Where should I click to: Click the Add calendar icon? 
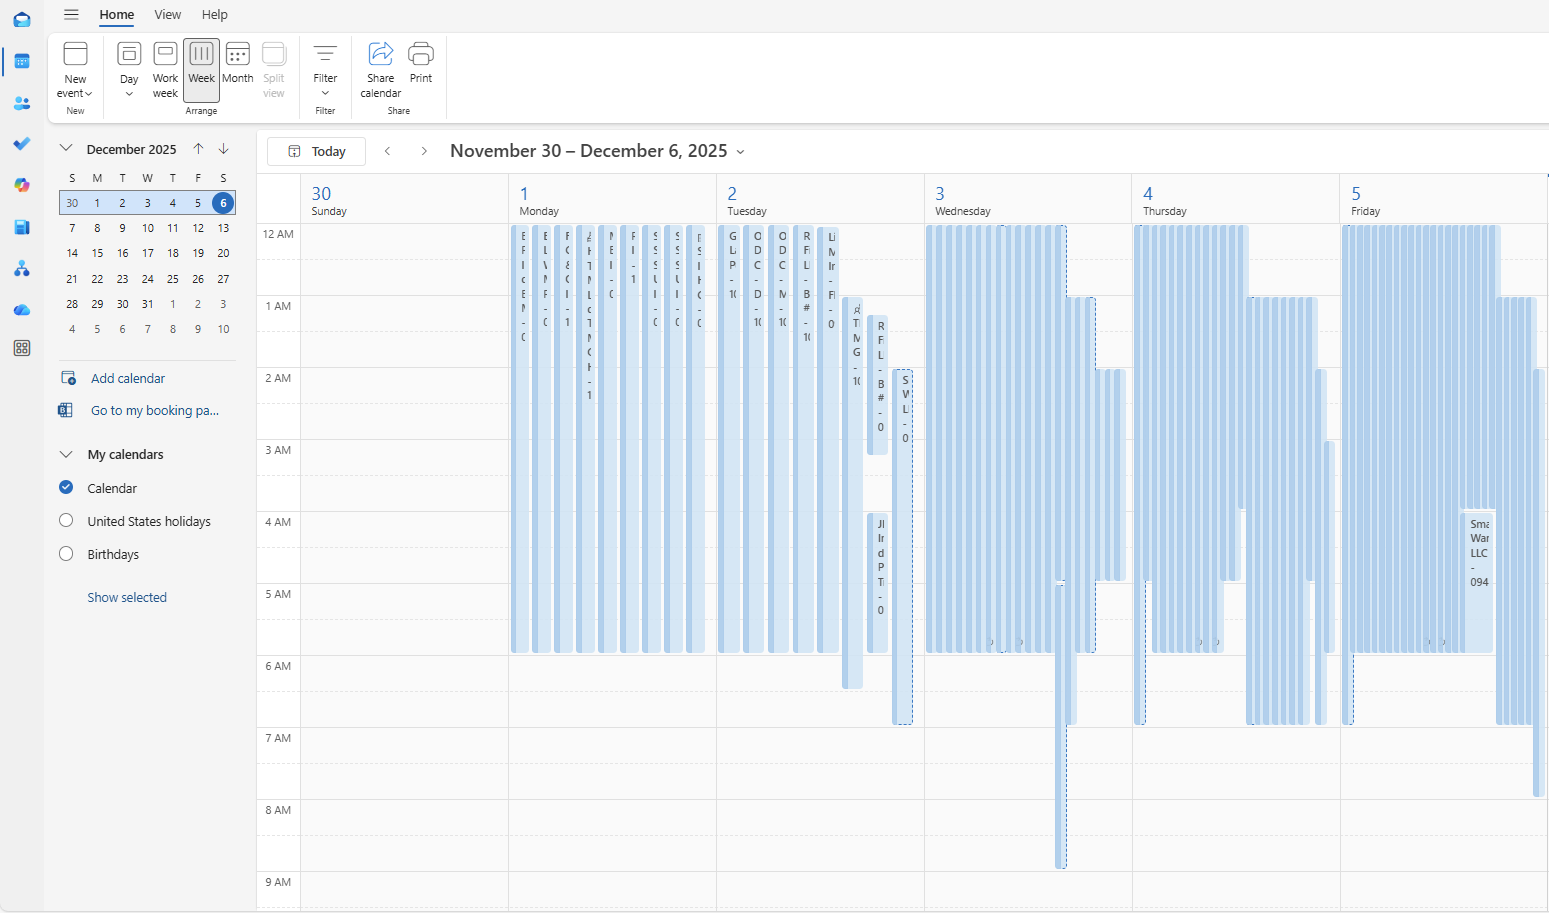[x=68, y=378]
